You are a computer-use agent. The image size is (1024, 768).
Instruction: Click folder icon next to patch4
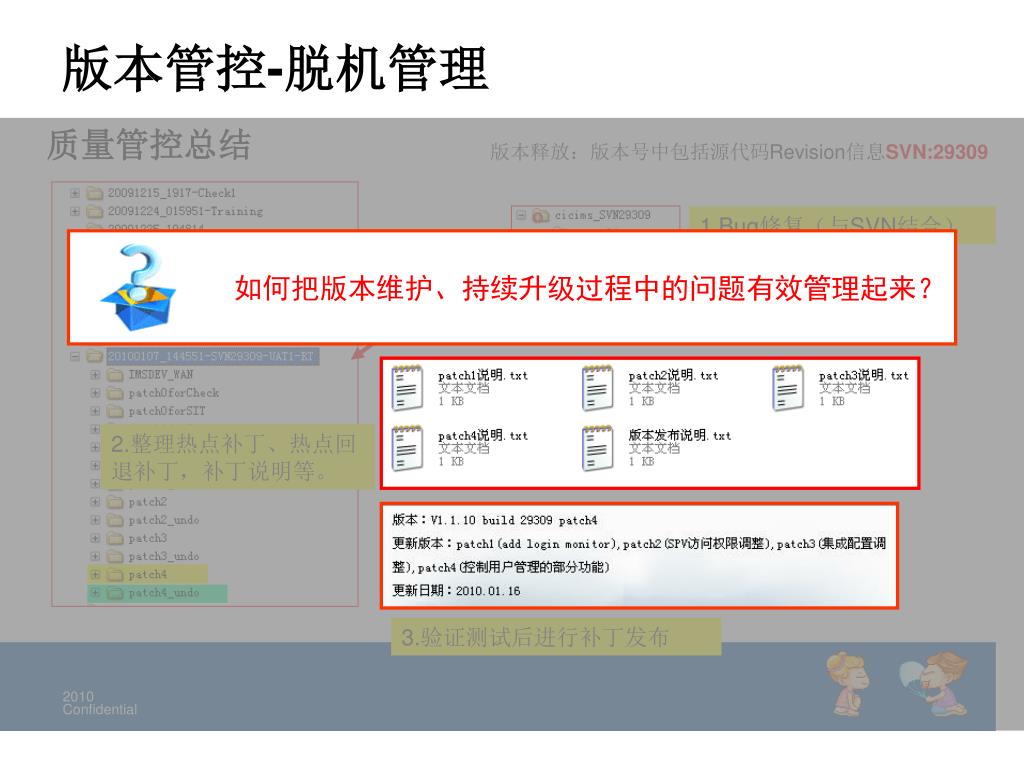tap(116, 575)
